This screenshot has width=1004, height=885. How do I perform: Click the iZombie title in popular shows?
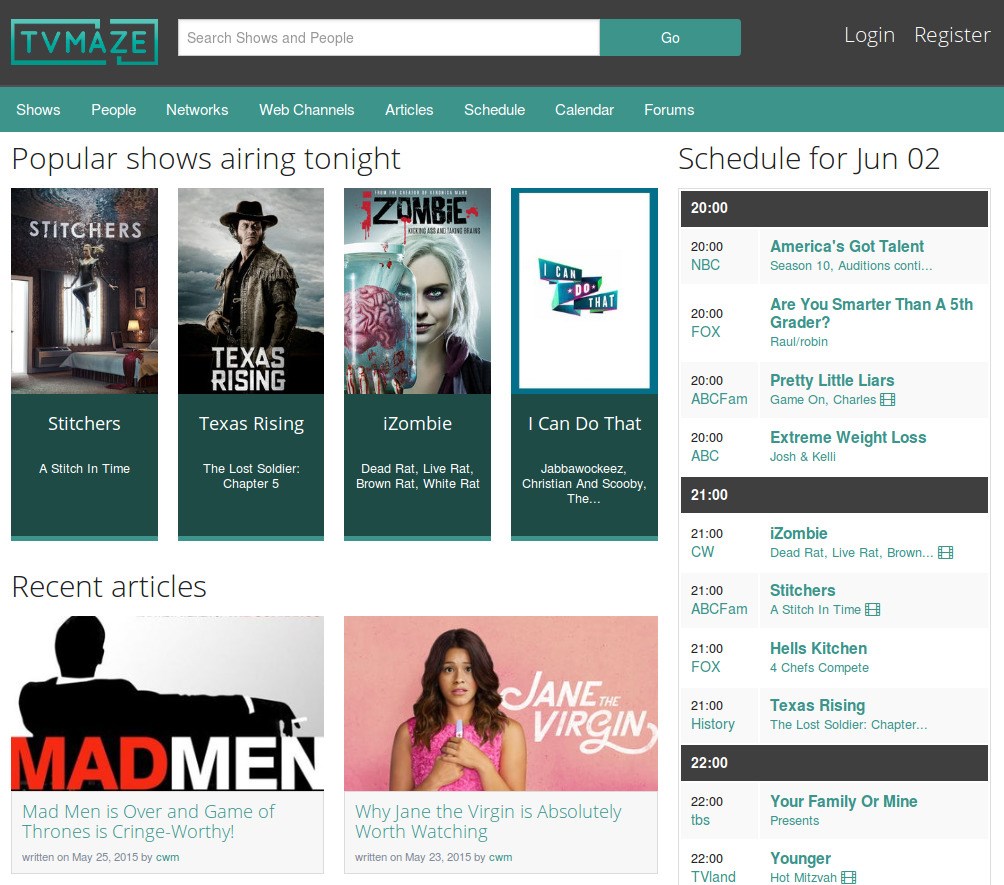(417, 424)
